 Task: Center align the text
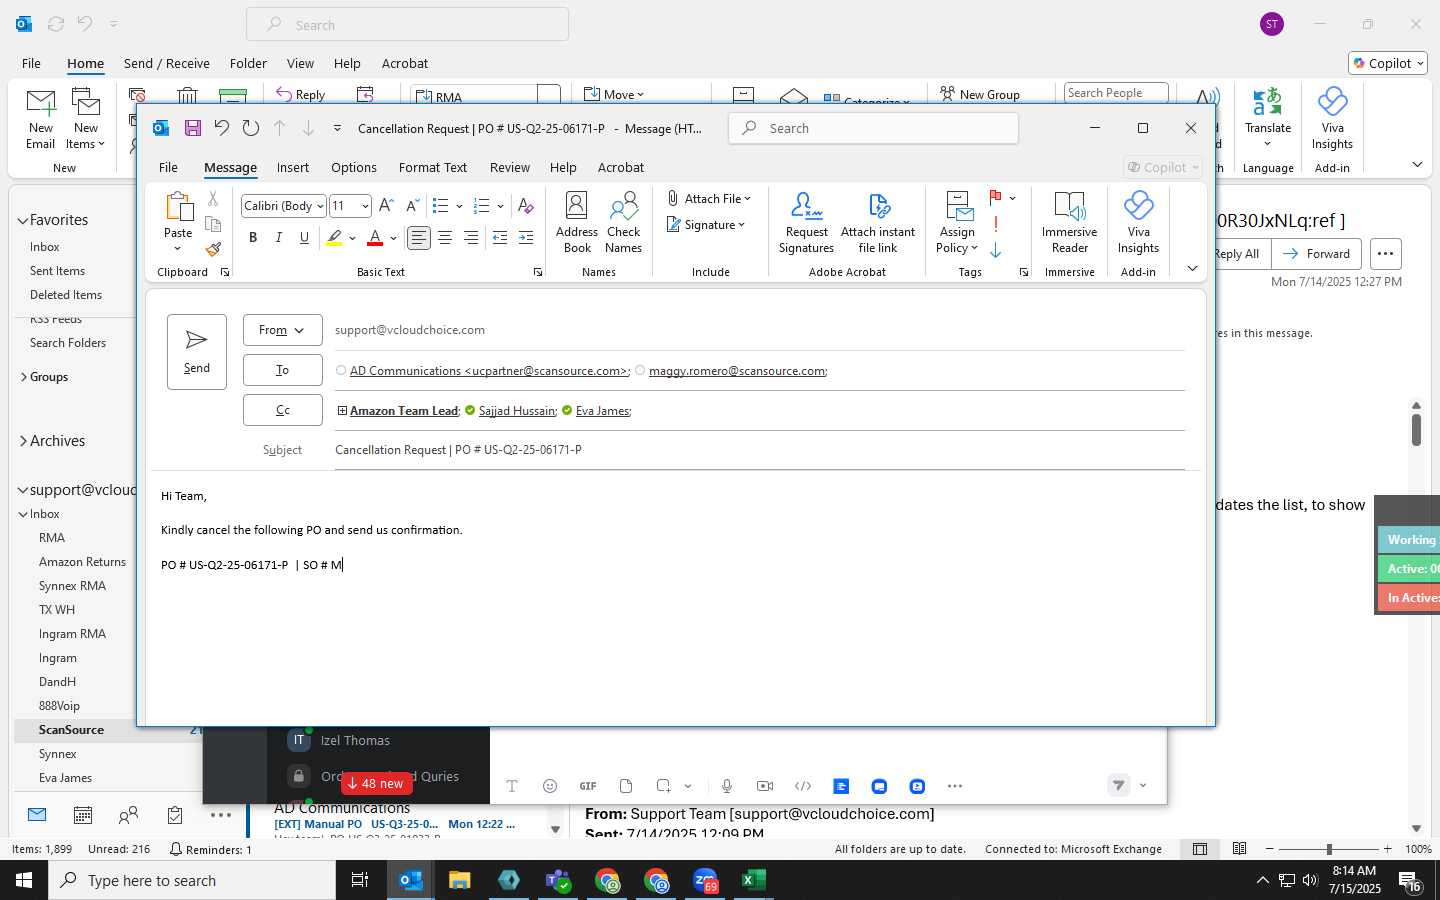pyautogui.click(x=445, y=237)
